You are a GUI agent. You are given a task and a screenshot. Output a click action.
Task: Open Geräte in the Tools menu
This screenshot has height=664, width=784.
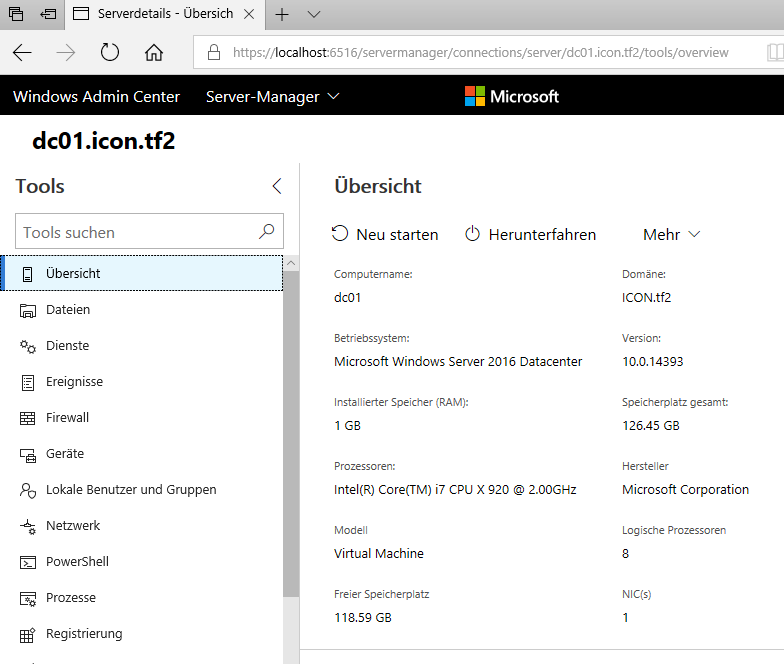pyautogui.click(x=142, y=454)
